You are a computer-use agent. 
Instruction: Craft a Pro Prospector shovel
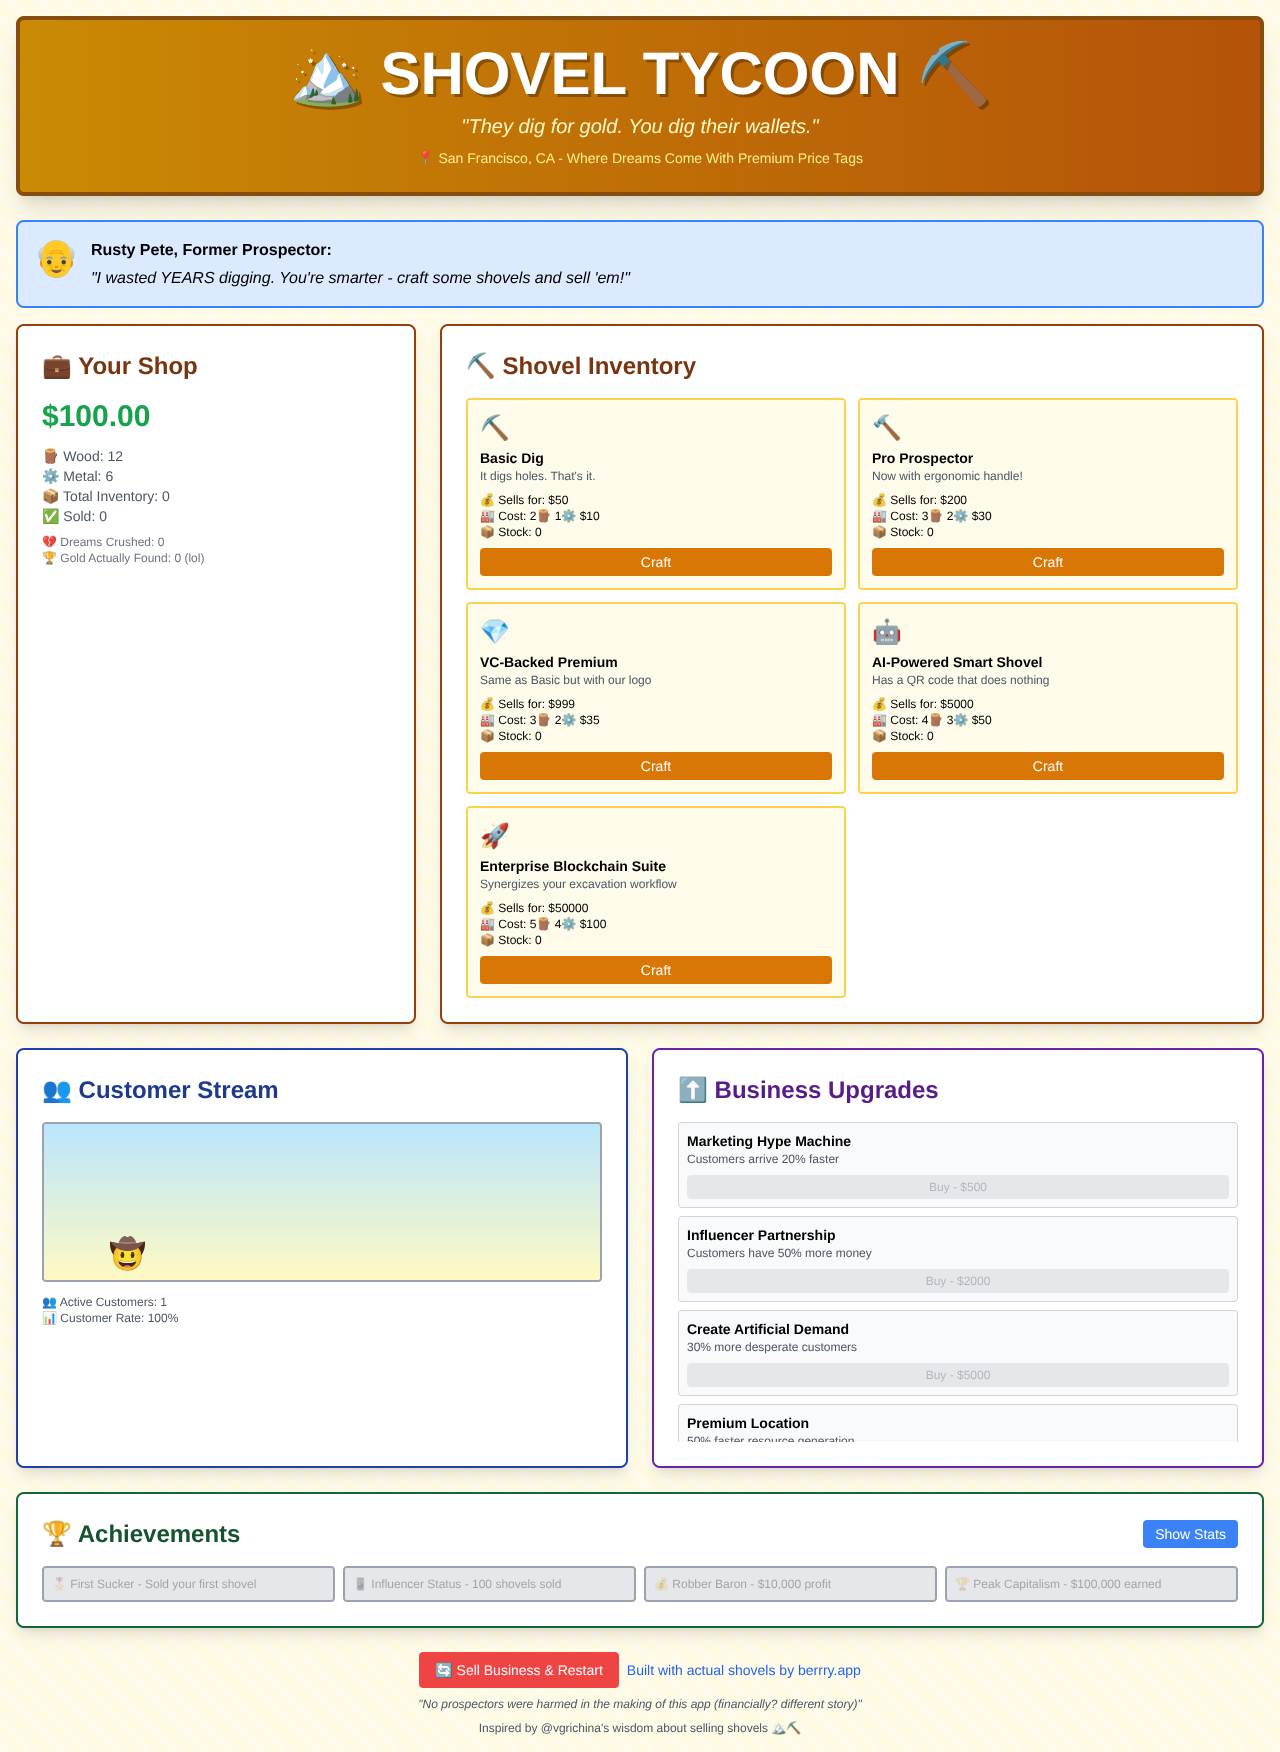pos(1047,562)
